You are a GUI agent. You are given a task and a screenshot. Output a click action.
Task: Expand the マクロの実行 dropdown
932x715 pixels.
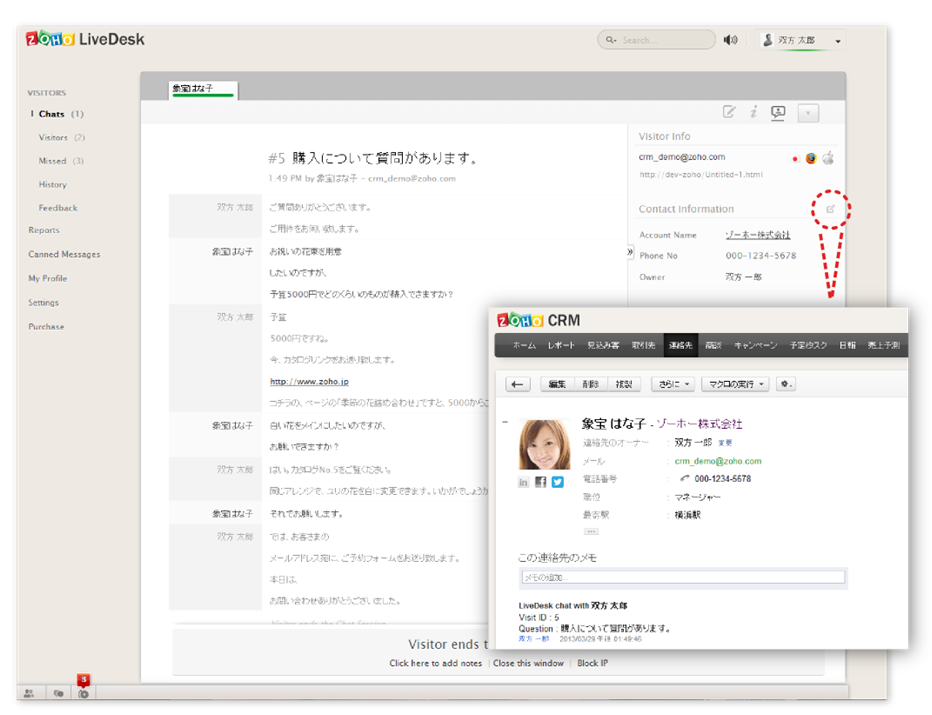pos(735,384)
